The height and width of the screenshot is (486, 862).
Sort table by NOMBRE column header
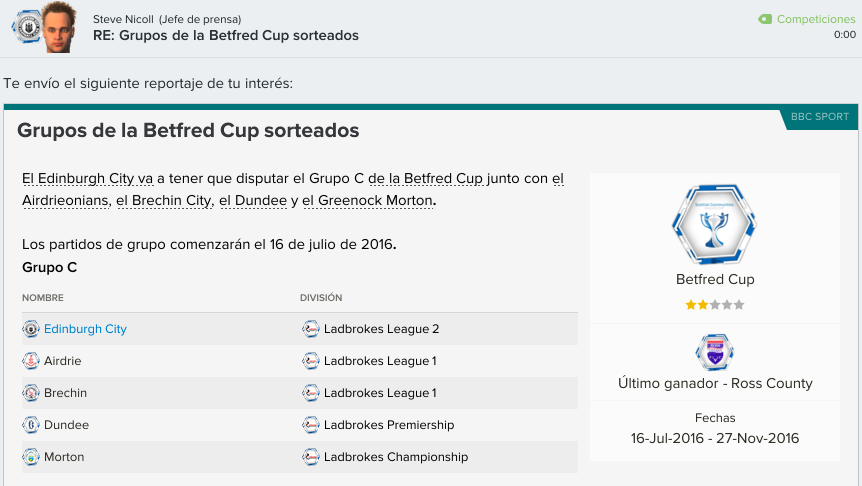(43, 297)
